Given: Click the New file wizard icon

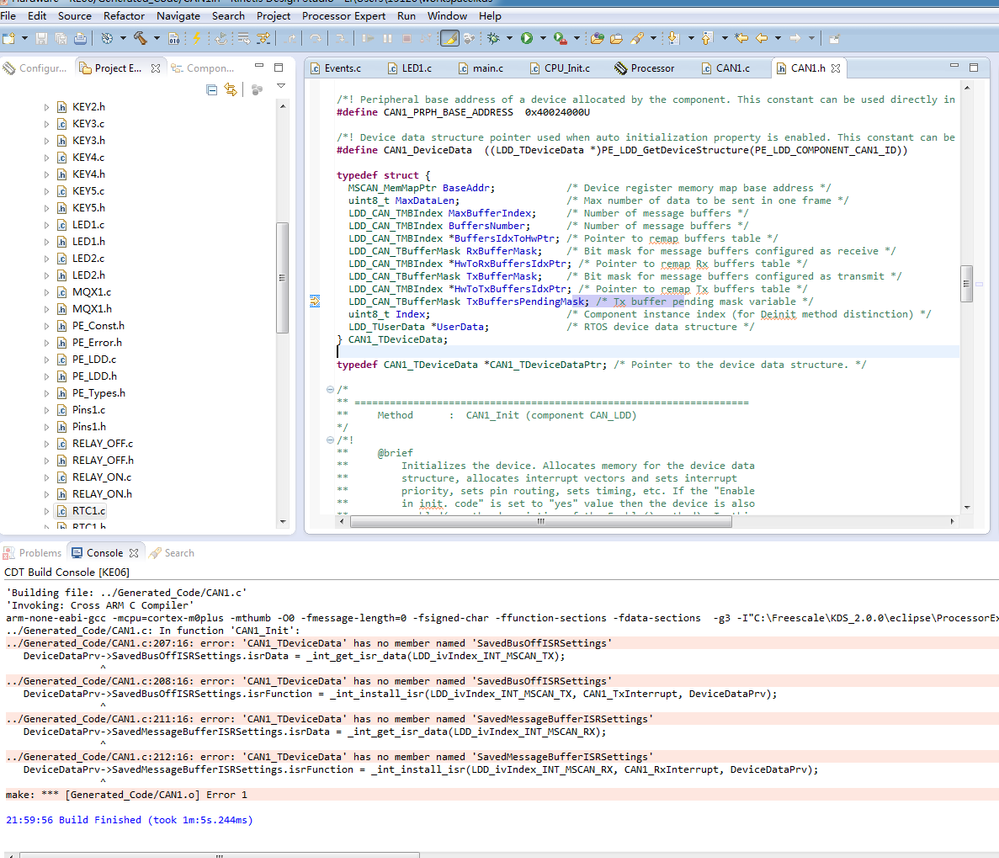Looking at the screenshot, I should click(9, 38).
